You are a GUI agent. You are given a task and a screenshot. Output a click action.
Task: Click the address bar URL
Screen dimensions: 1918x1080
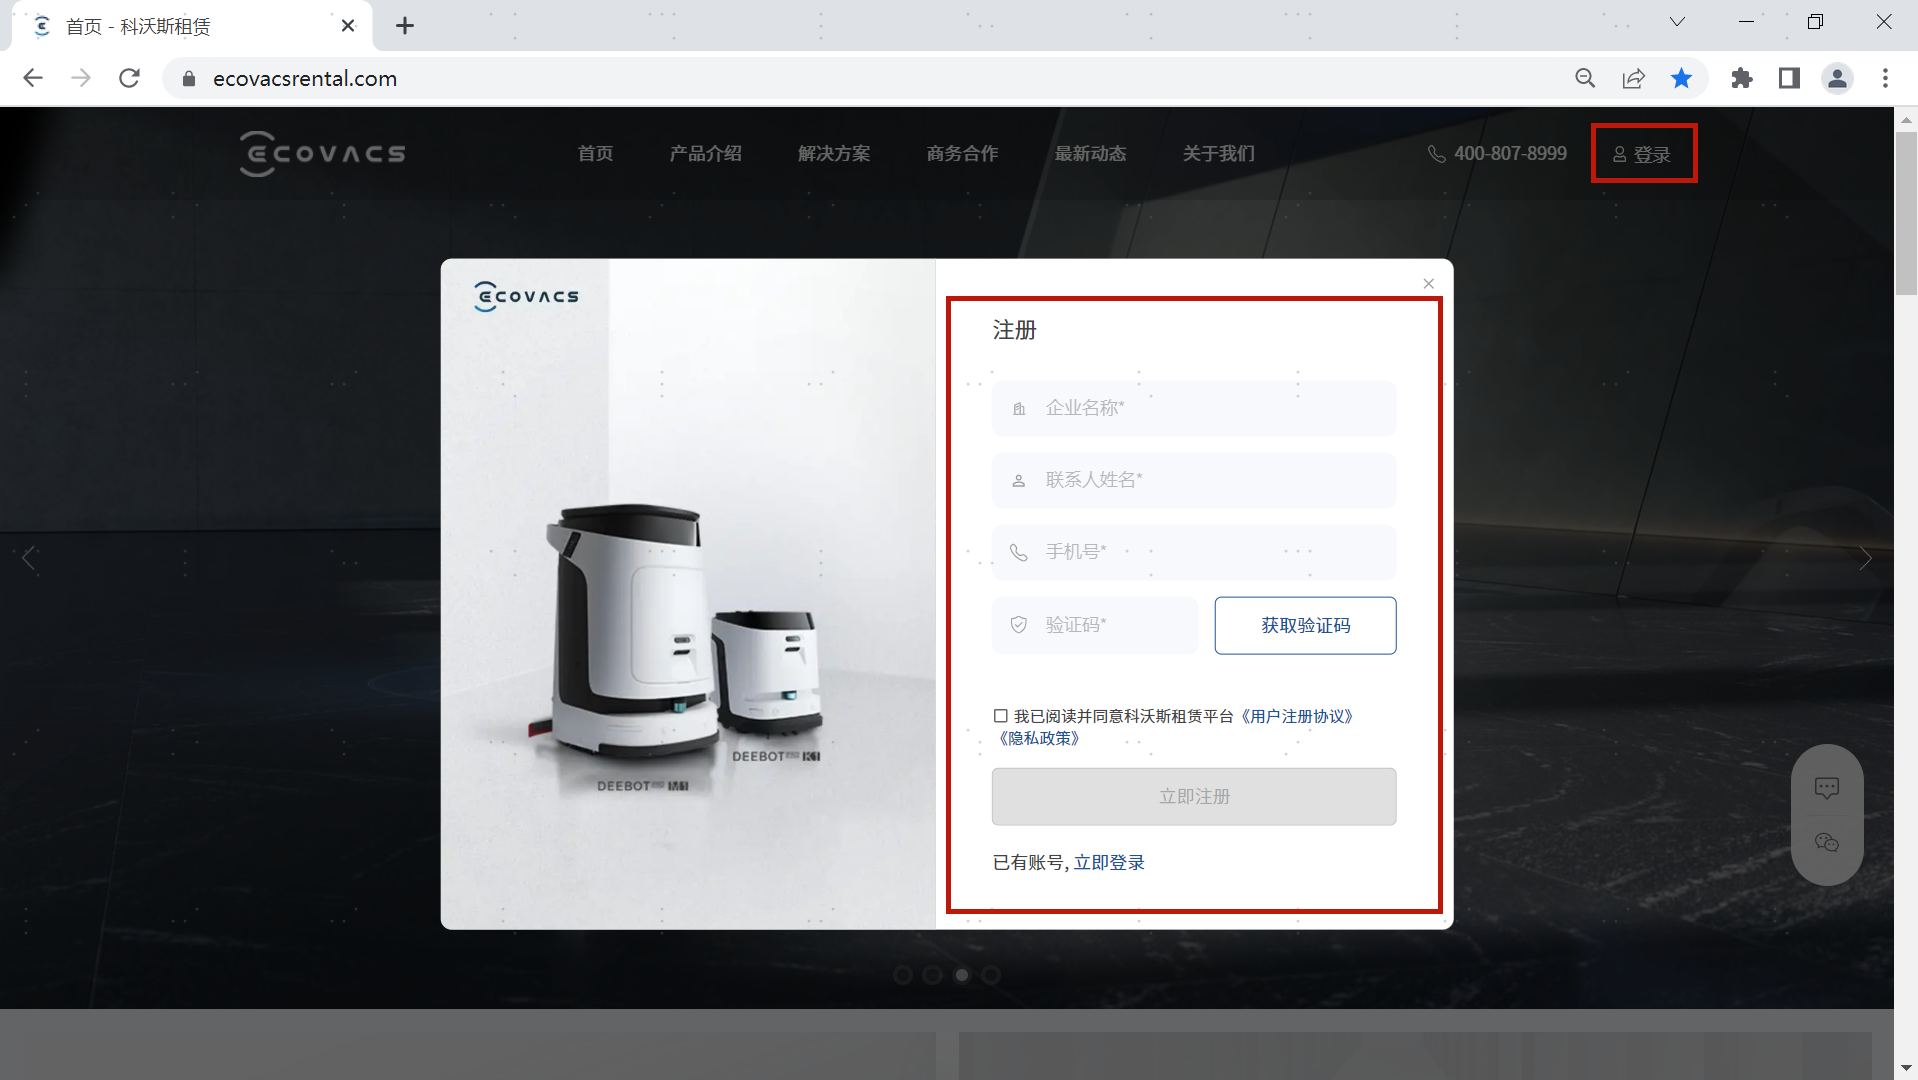point(305,78)
